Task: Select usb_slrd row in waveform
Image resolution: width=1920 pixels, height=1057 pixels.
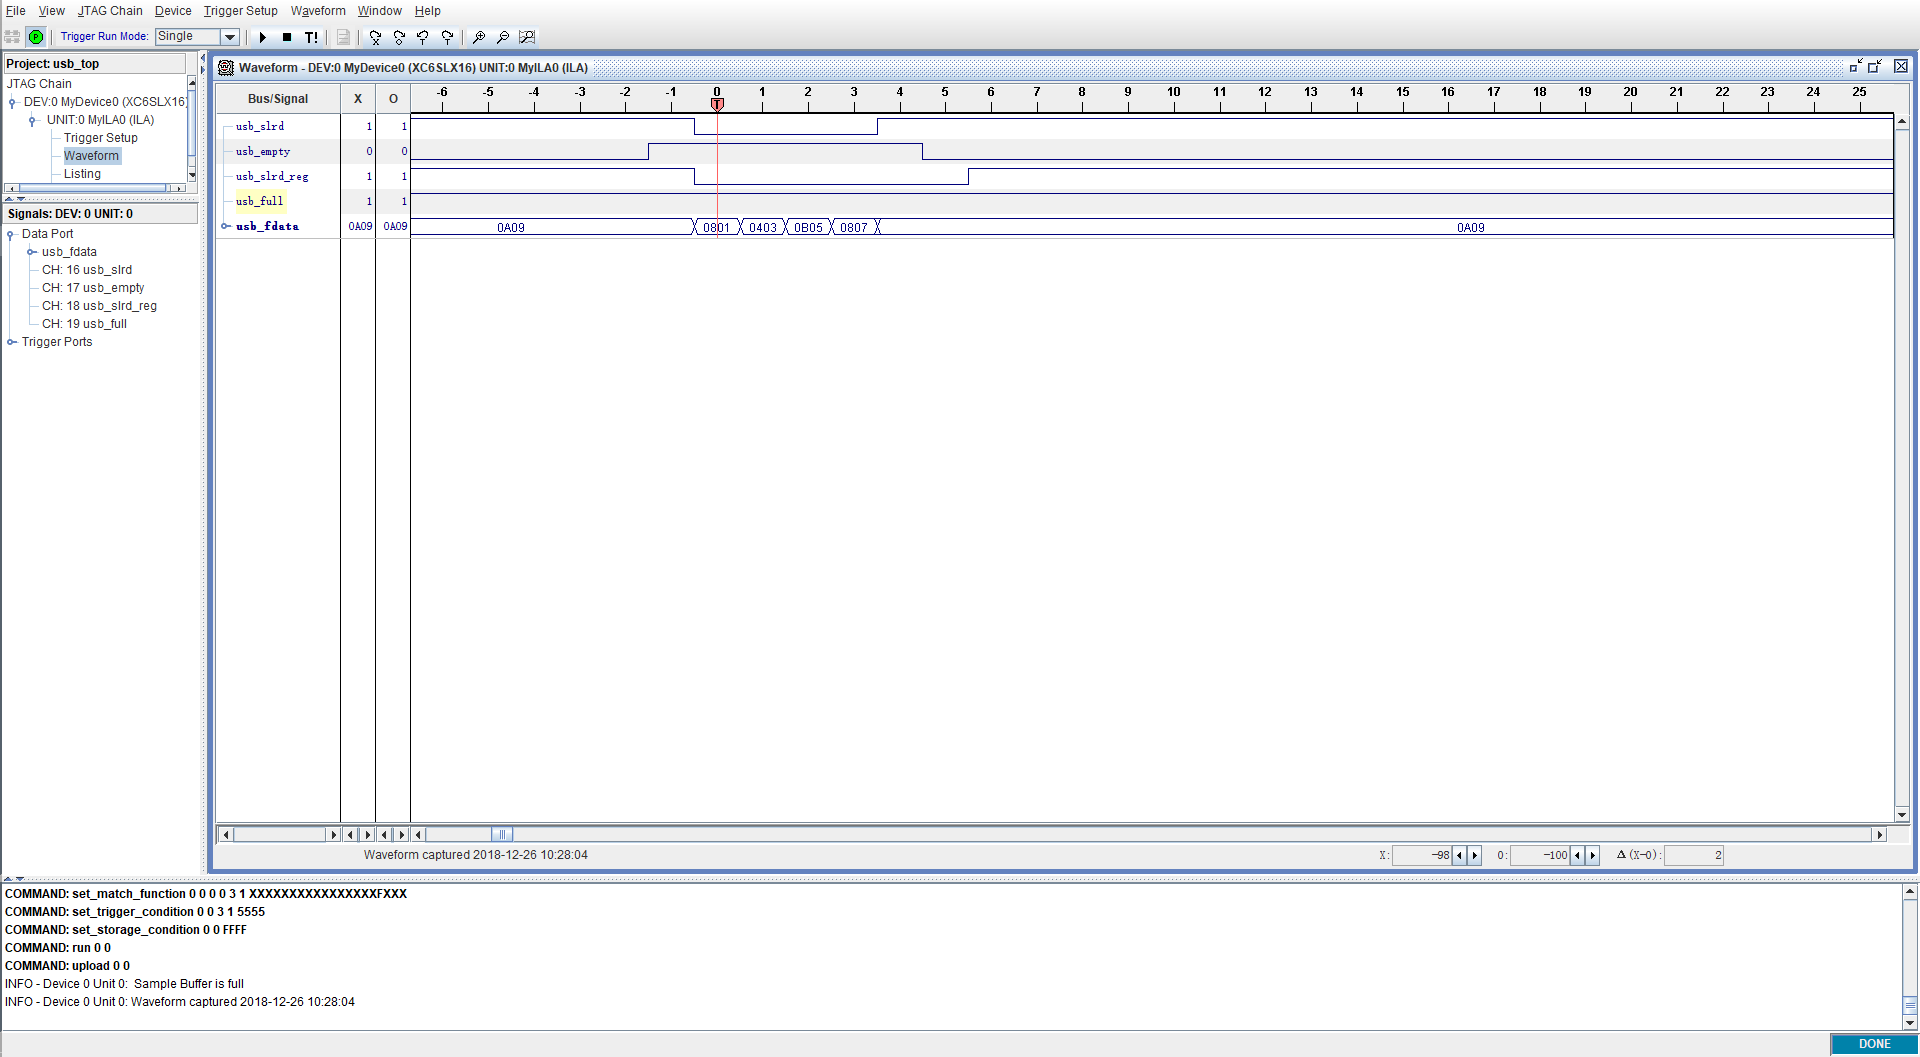Action: 260,126
